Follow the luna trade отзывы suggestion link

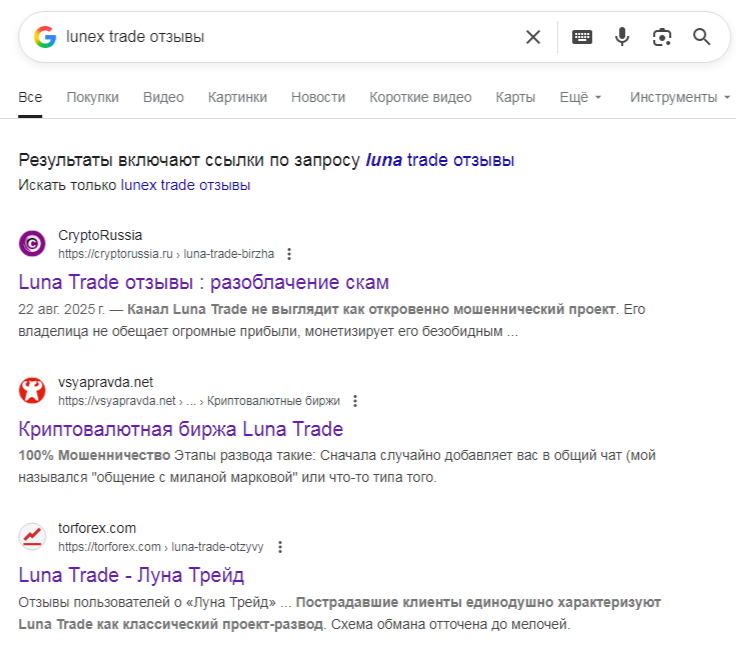[440, 160]
